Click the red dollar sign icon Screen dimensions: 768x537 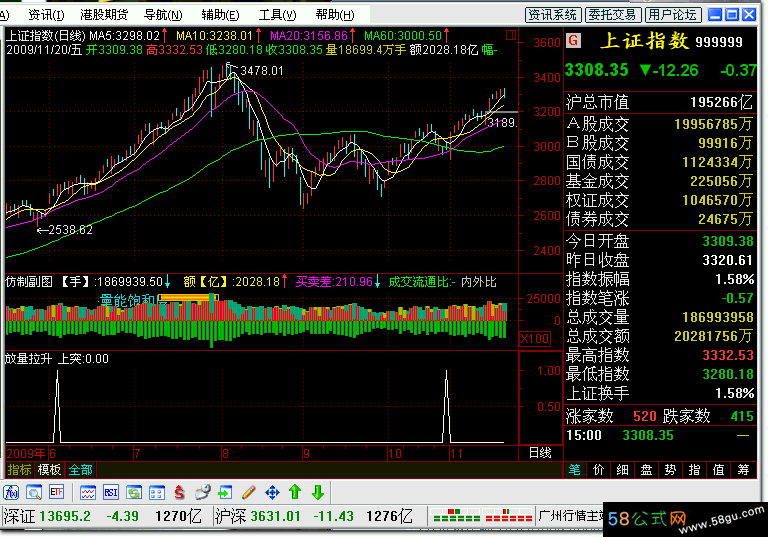180,492
